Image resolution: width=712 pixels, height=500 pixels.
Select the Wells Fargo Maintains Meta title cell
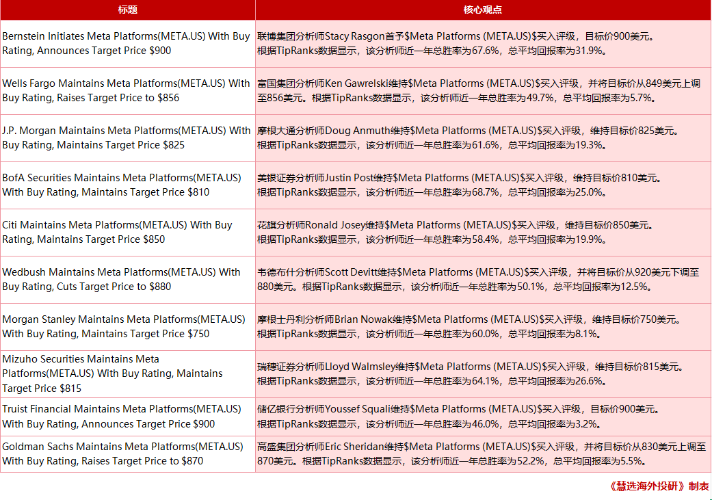(x=128, y=91)
